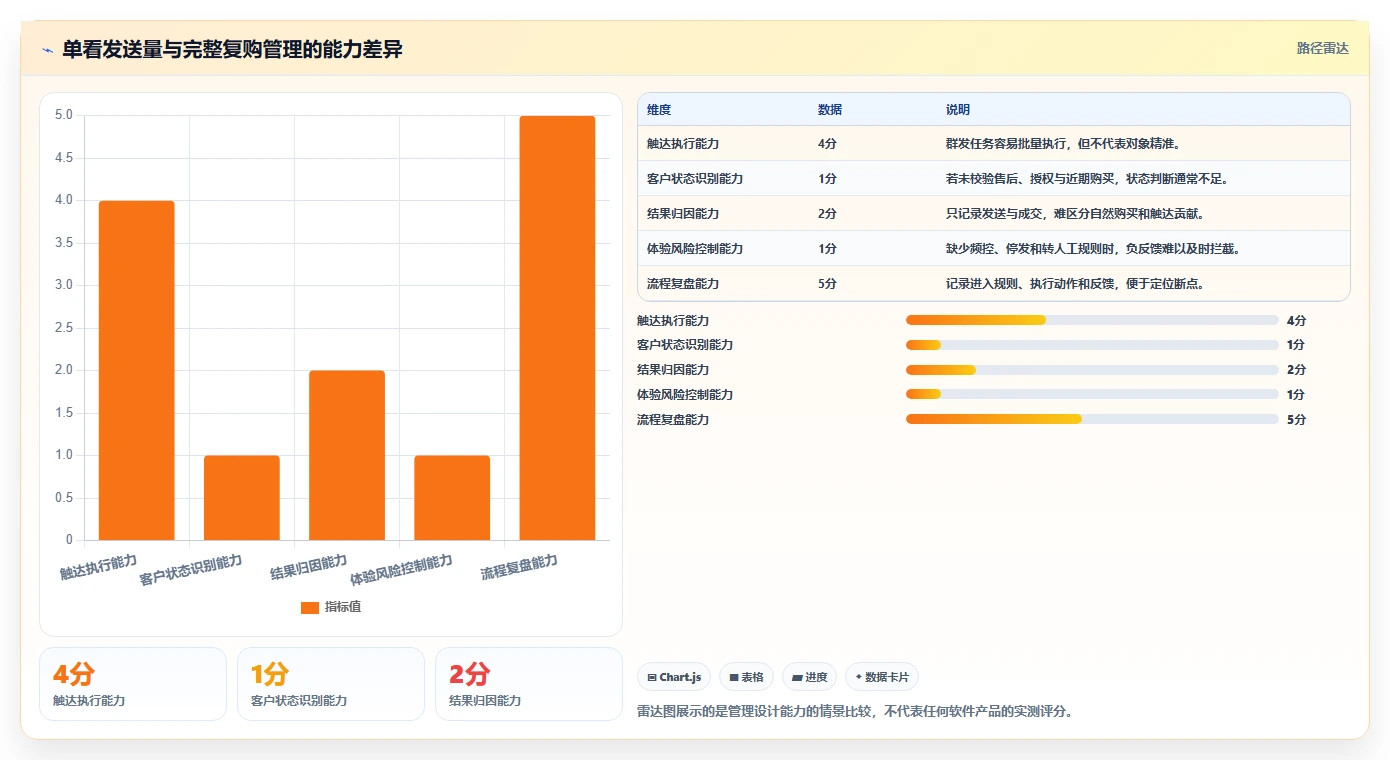Select the 进度 tag chip

tap(810, 677)
